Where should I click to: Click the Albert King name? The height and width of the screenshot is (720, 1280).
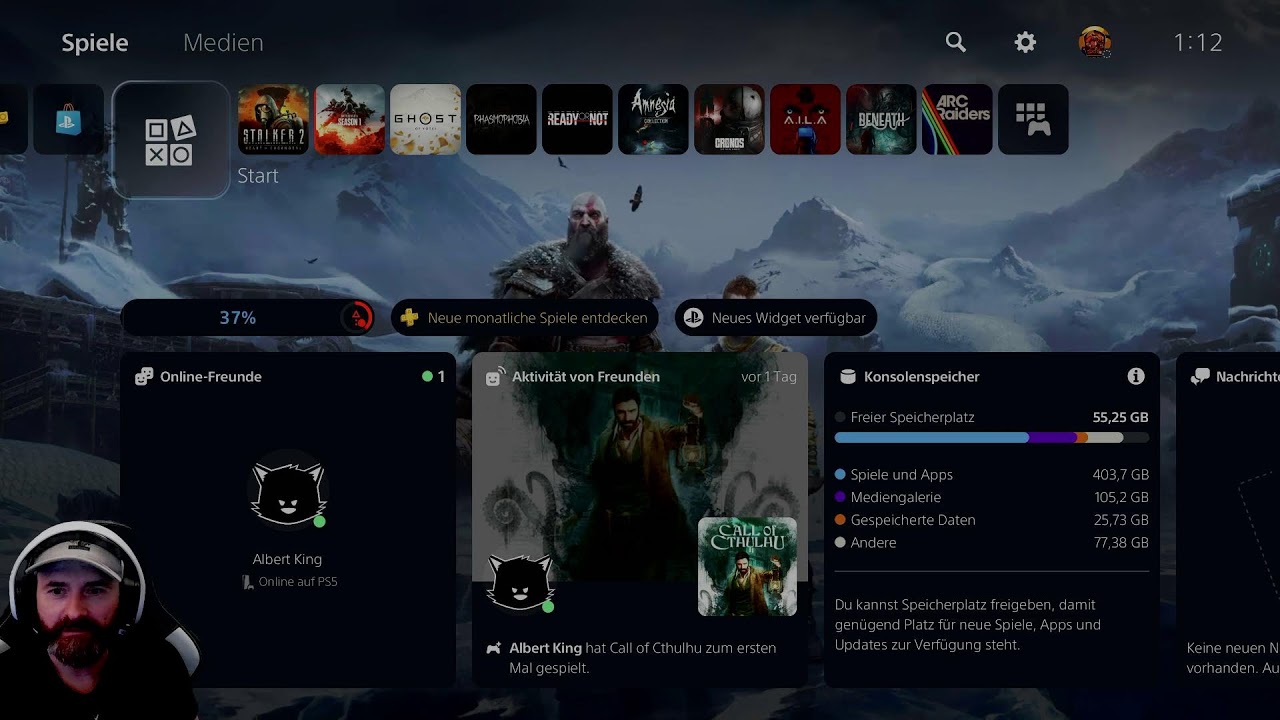pyautogui.click(x=288, y=559)
